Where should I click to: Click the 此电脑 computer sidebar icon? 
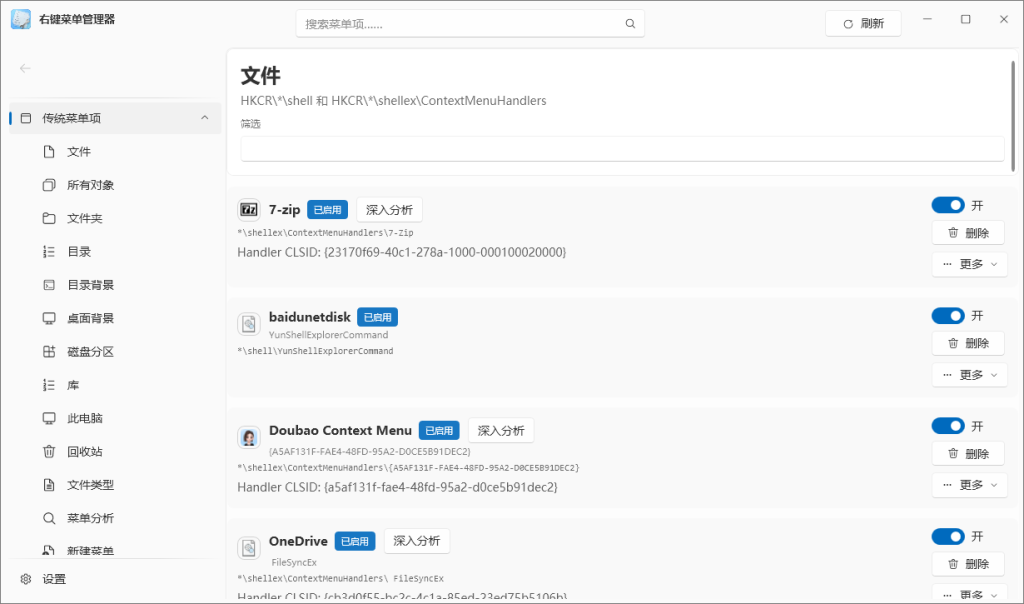click(49, 418)
